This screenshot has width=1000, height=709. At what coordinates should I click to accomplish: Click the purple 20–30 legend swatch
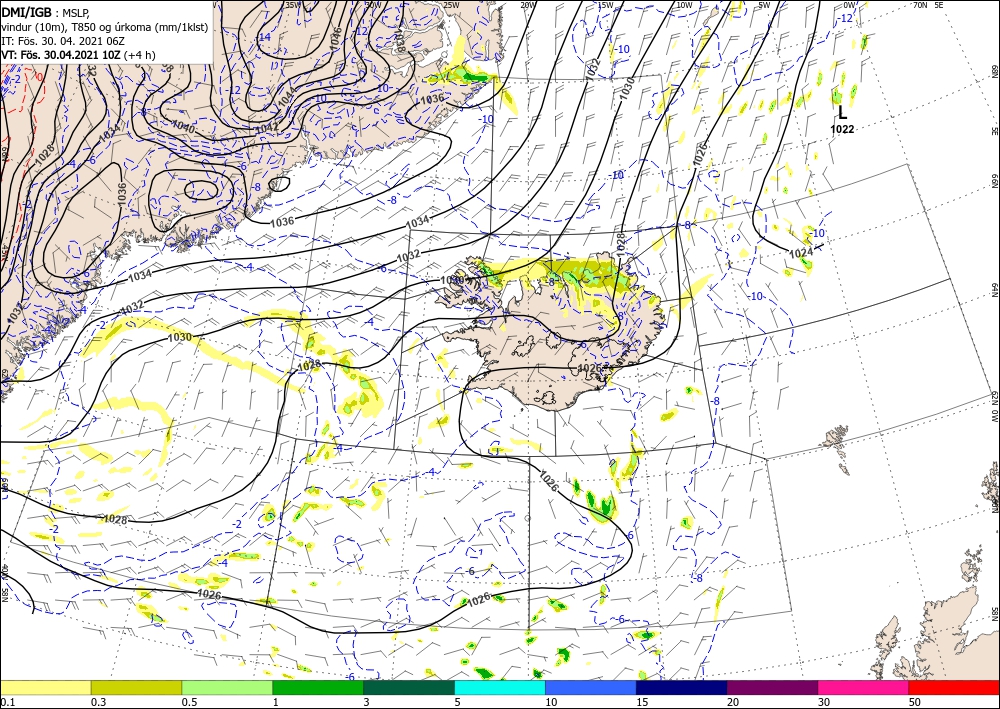pyautogui.click(x=772, y=687)
